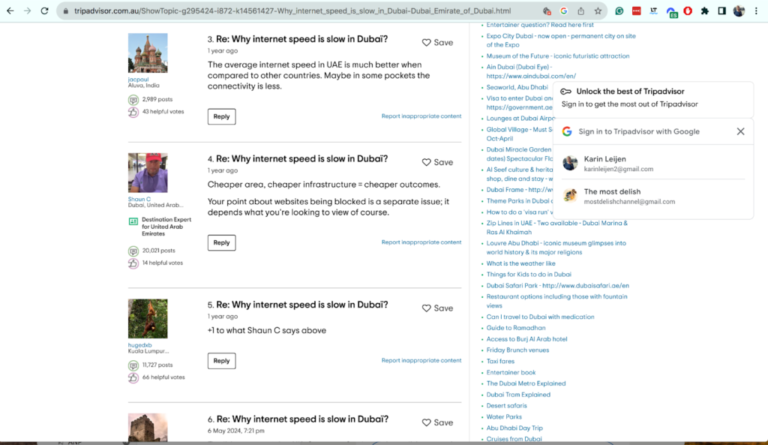
Task: Open Dubai Tram Explained link
Action: click(518, 395)
